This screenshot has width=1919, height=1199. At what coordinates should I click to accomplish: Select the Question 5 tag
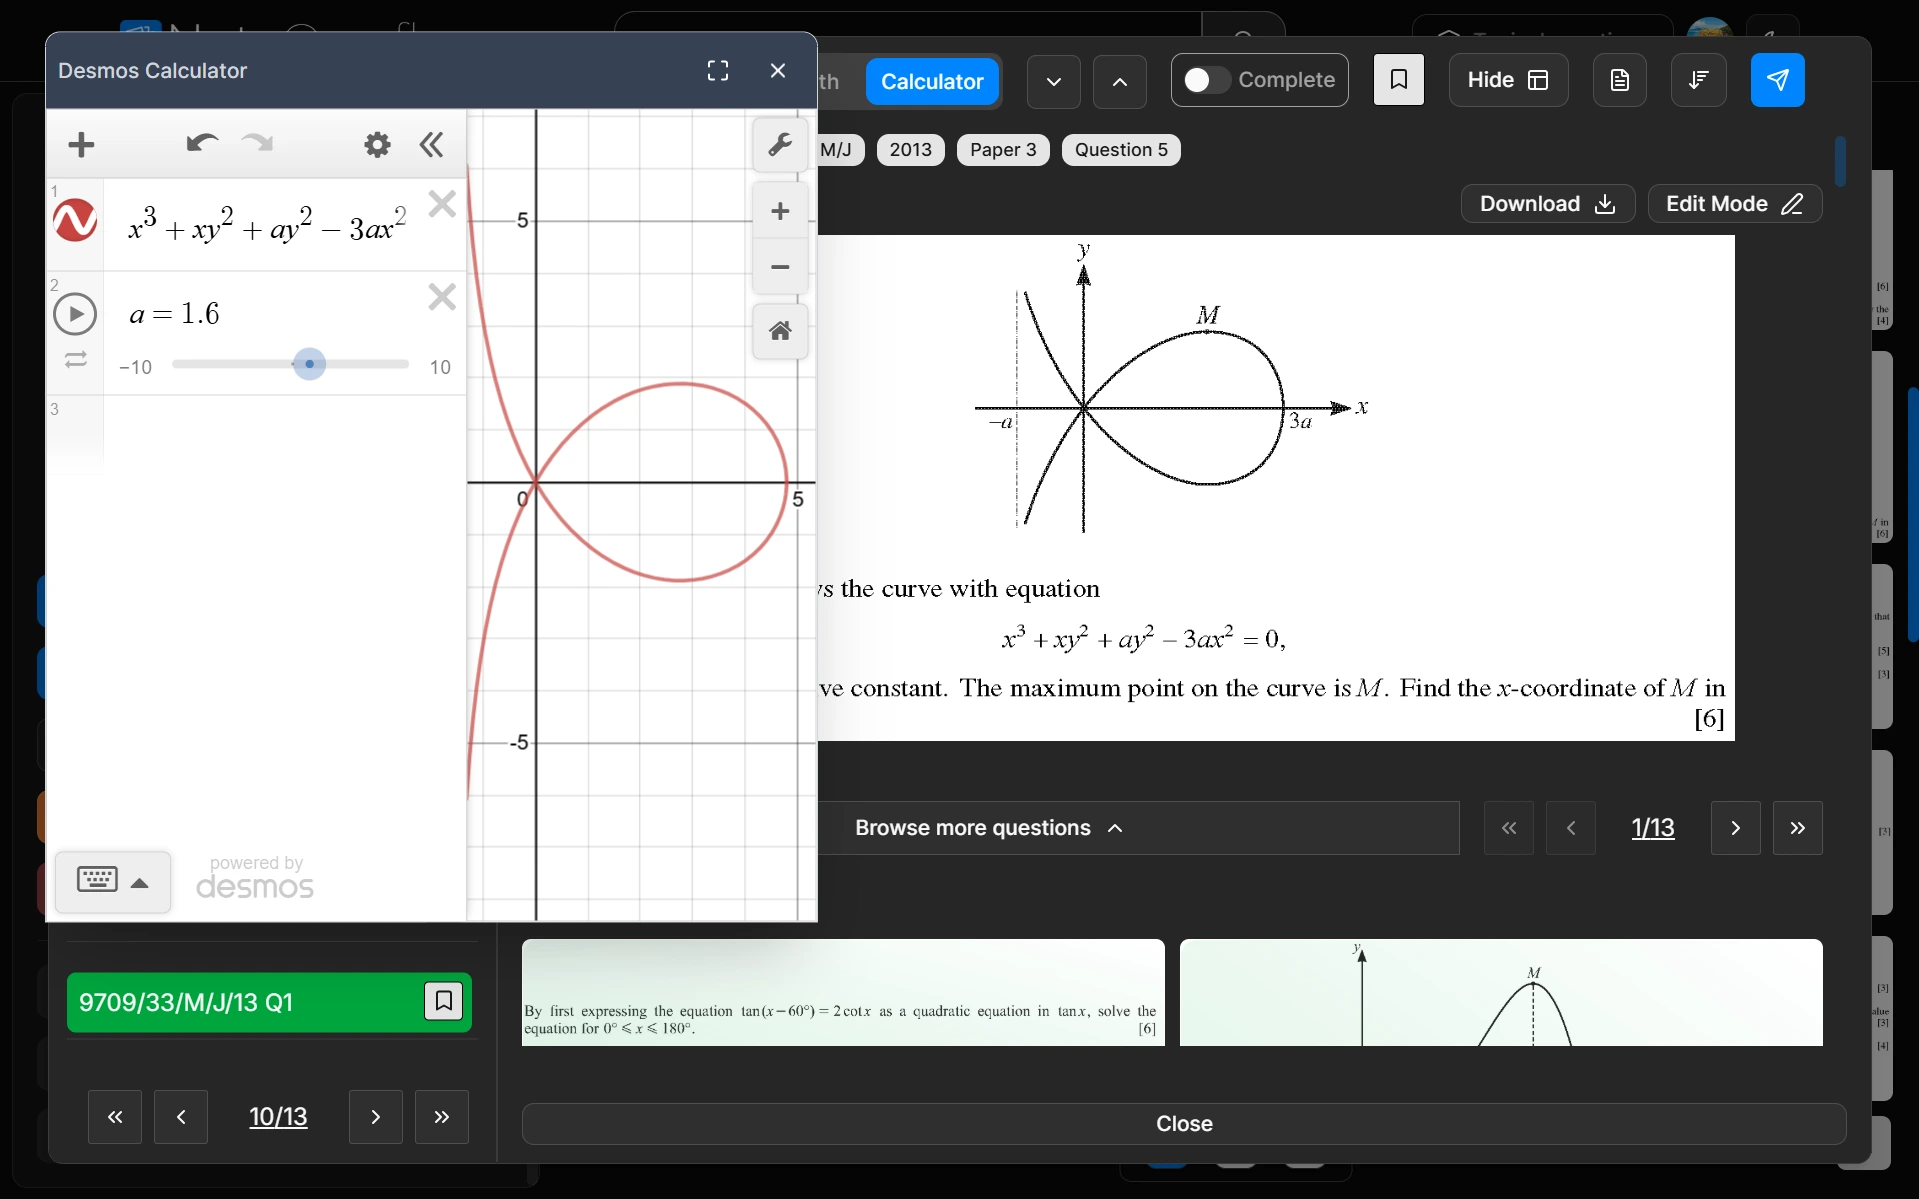1121,150
